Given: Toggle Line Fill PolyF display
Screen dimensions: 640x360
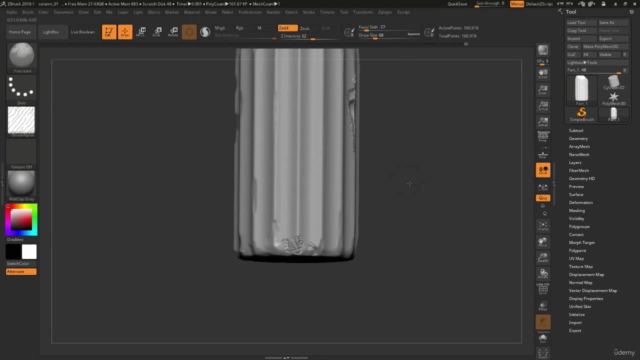Looking at the screenshot, I should click(x=543, y=289).
